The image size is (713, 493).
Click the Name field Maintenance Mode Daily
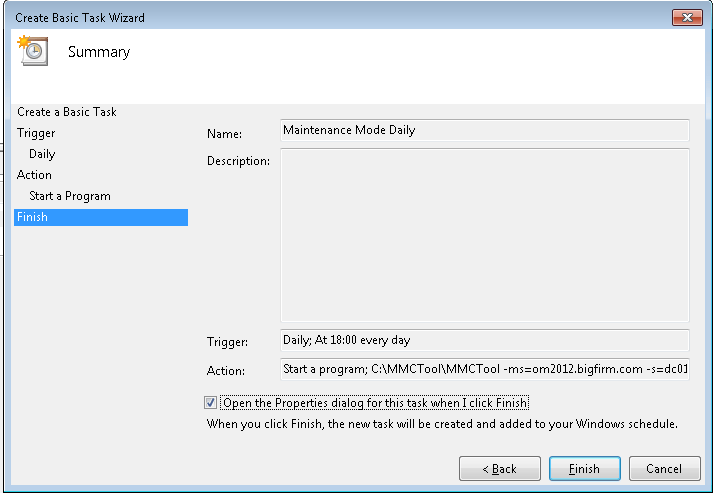pyautogui.click(x=485, y=131)
